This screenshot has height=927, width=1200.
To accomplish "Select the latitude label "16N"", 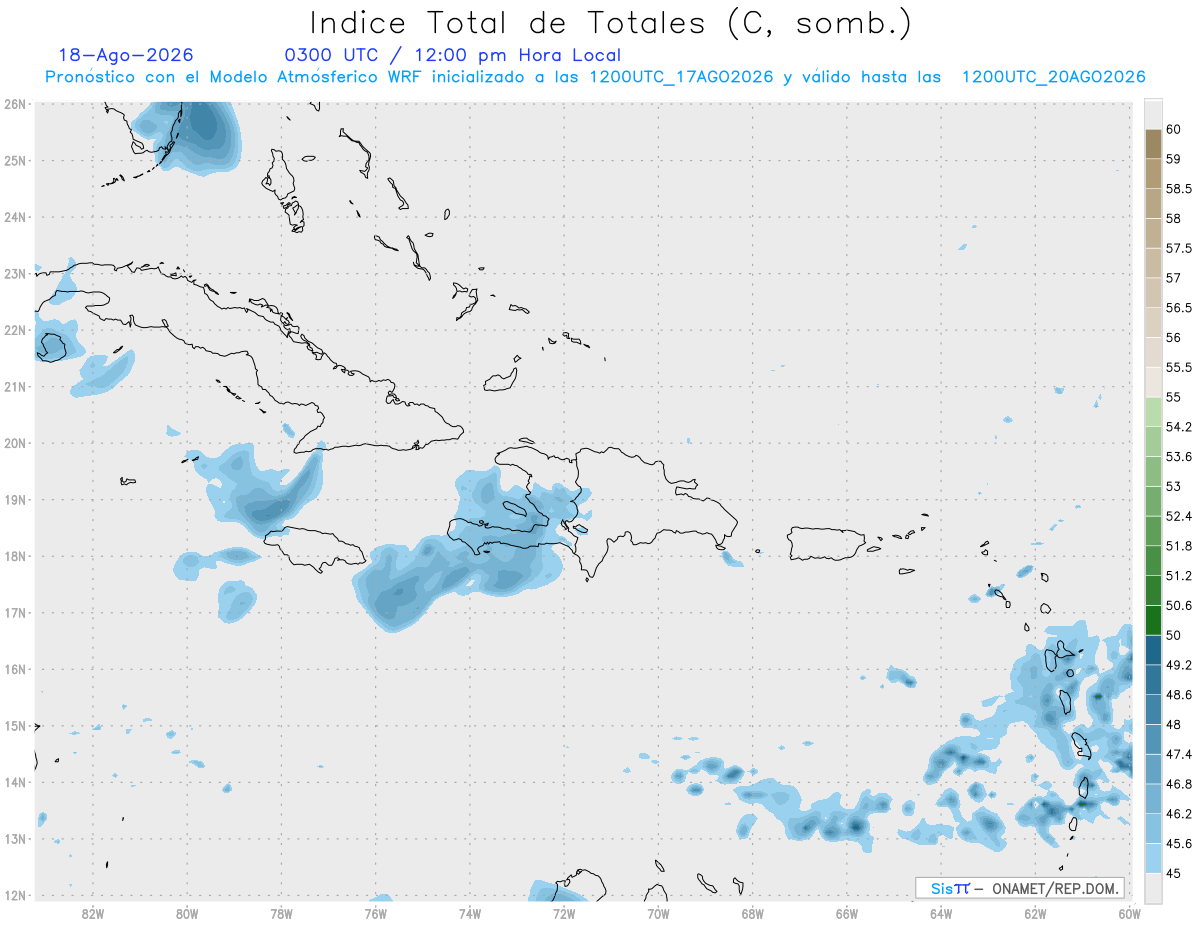I will pos(15,669).
